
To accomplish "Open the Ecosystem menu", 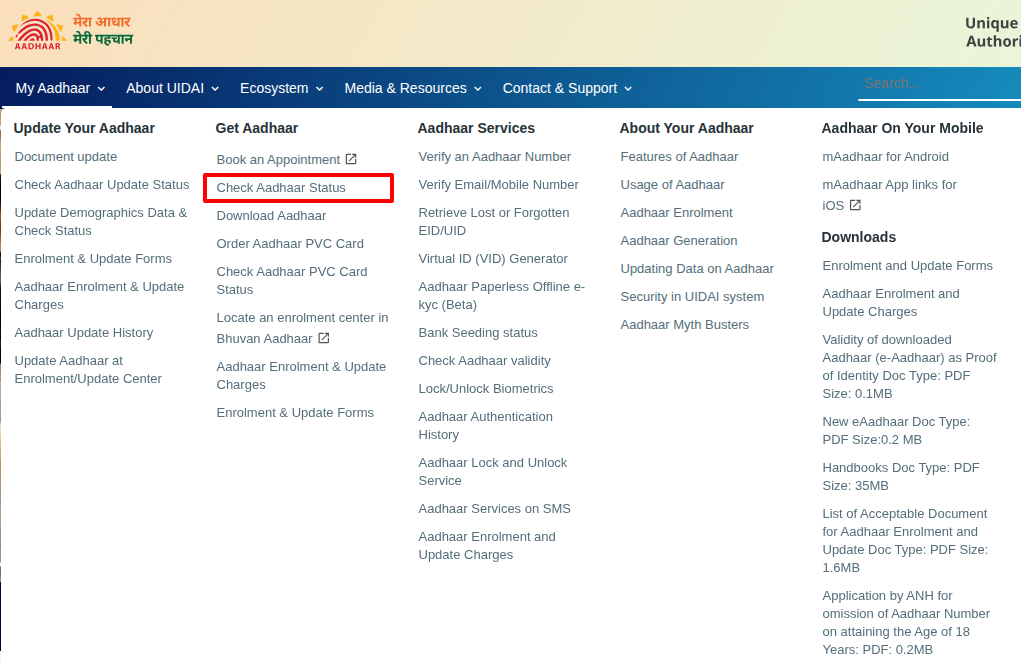I will coord(281,88).
